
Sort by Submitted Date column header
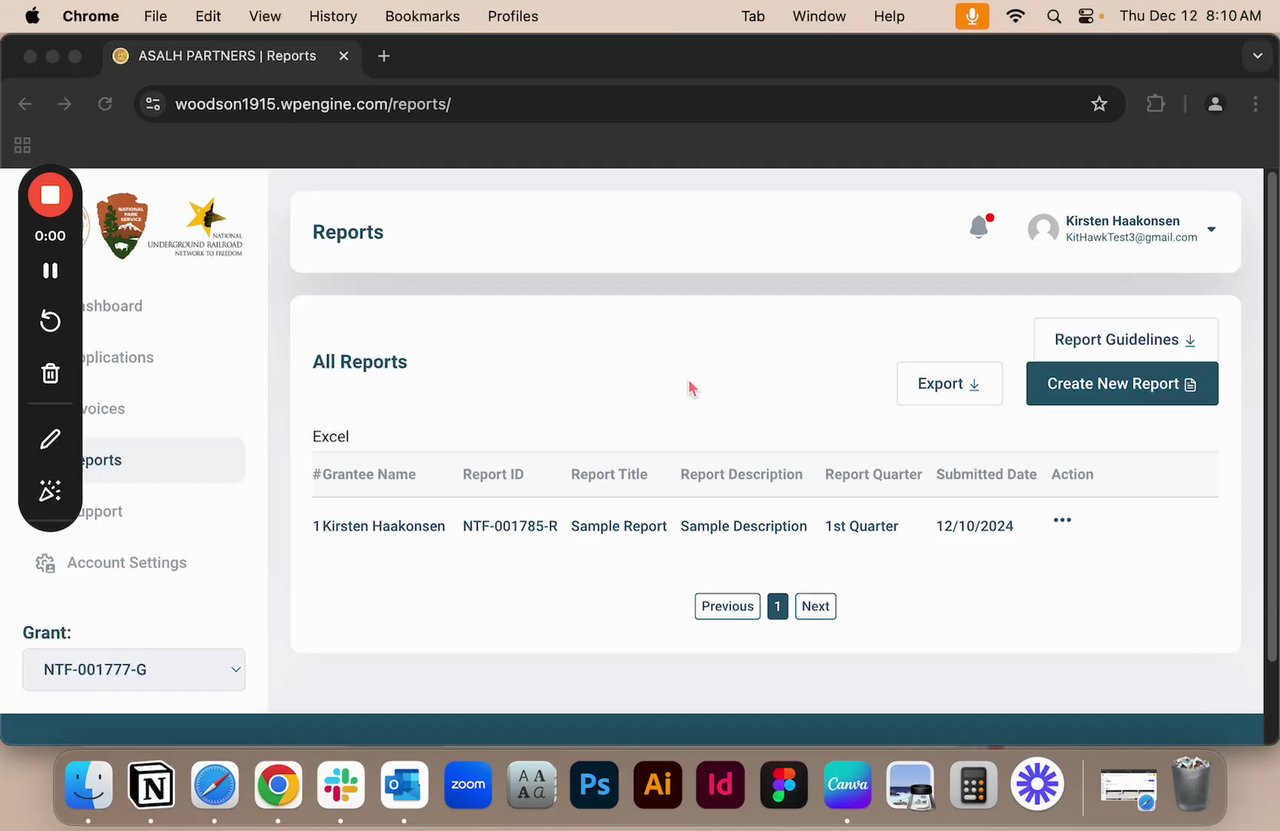986,474
